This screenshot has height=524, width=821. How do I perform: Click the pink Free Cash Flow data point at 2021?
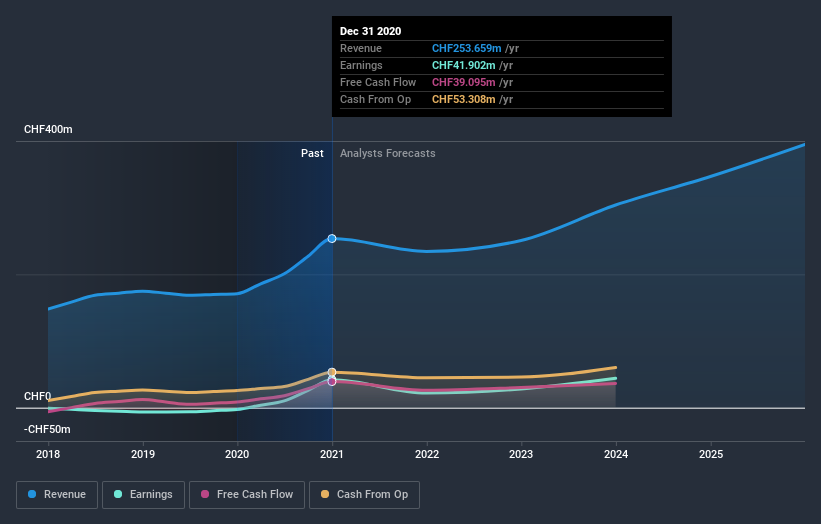(332, 382)
